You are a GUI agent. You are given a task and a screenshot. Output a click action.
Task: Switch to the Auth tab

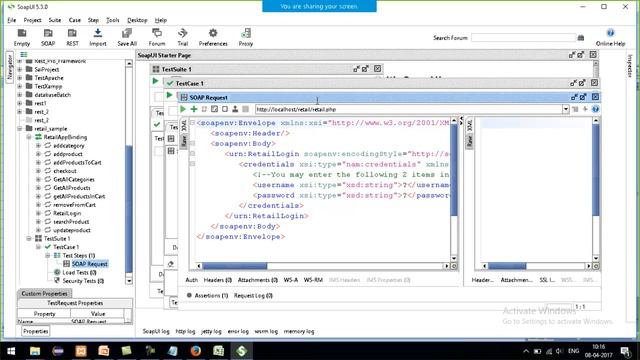pos(191,280)
